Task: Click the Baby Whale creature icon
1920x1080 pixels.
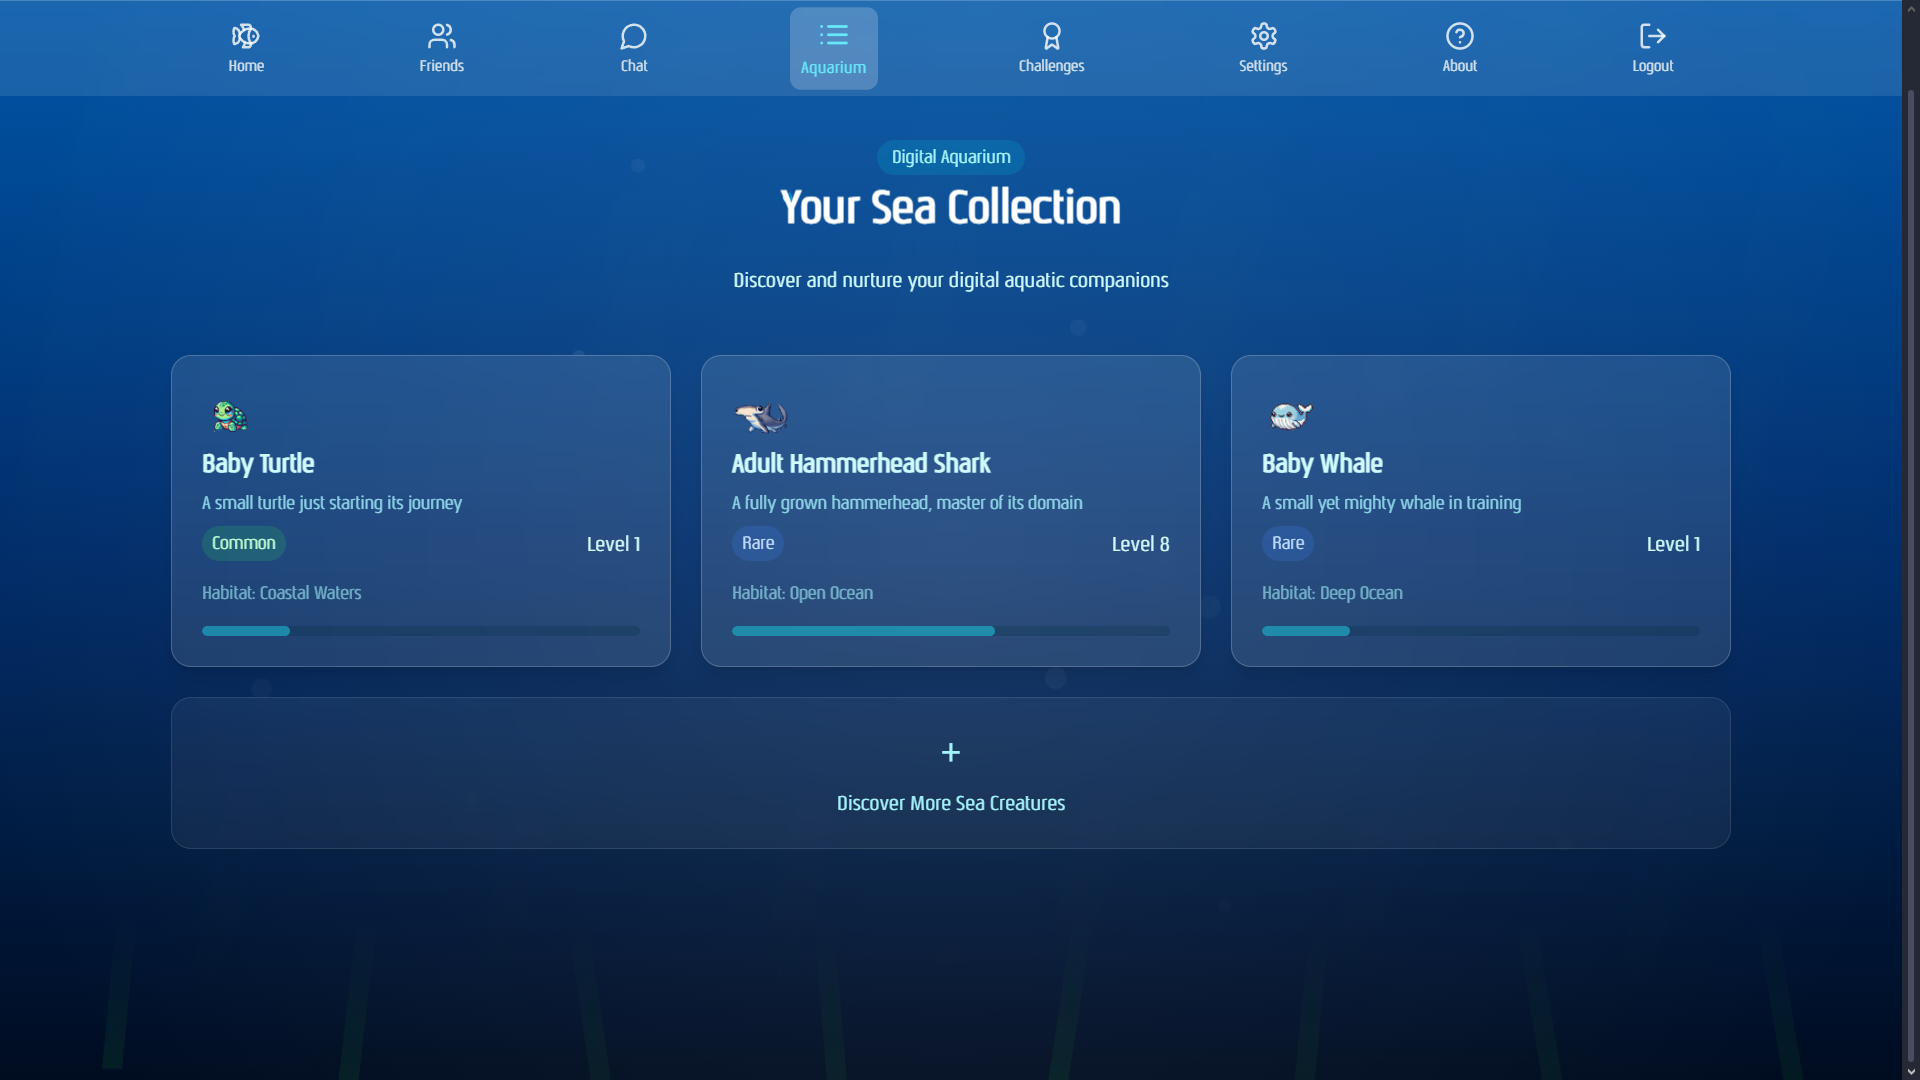Action: pyautogui.click(x=1290, y=416)
